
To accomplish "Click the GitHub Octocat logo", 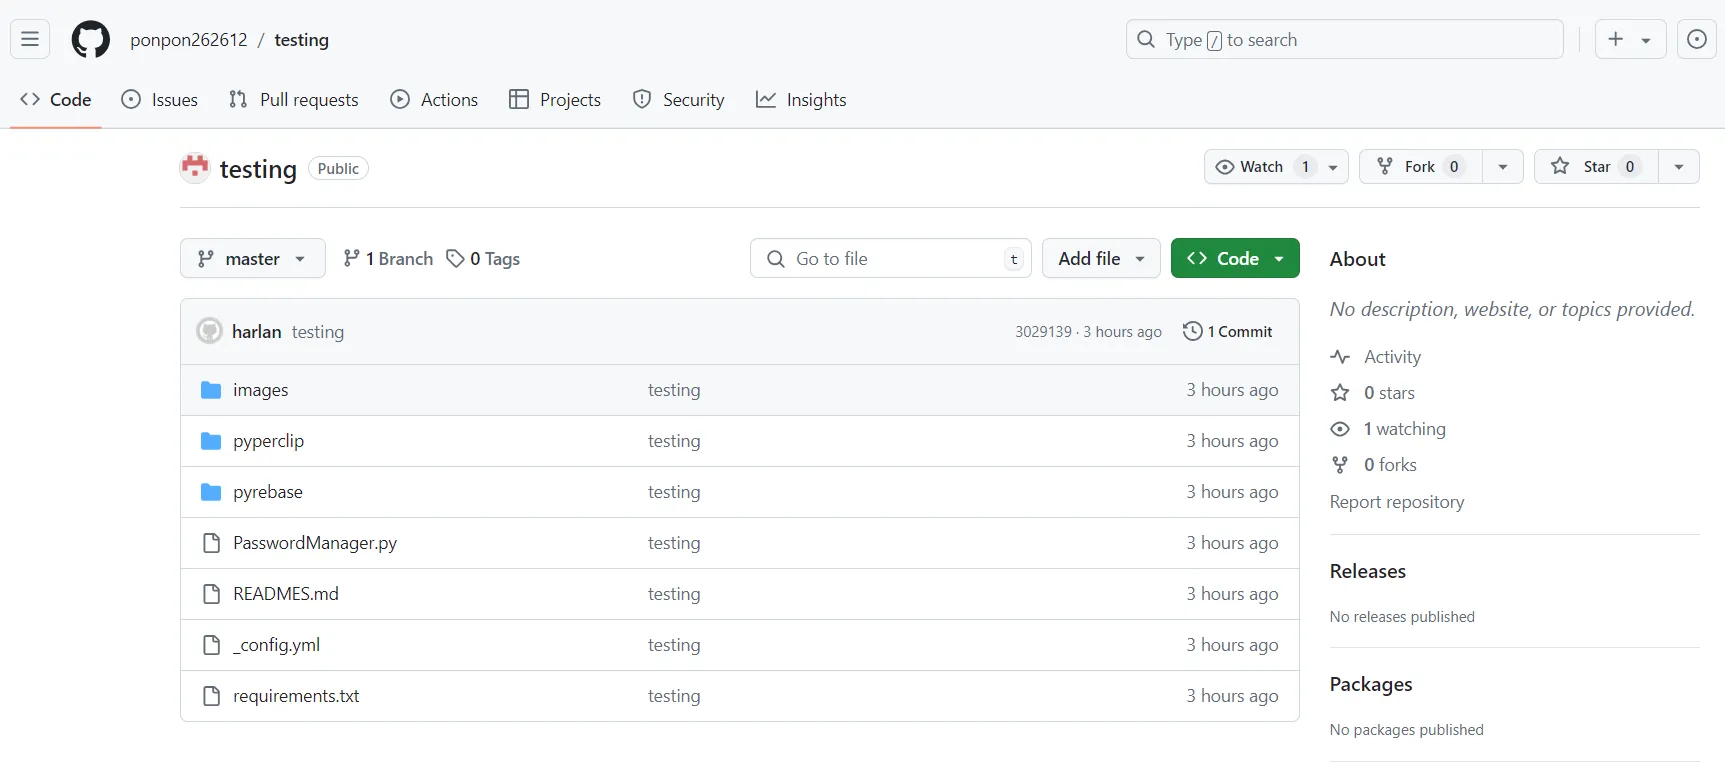I will coord(91,40).
